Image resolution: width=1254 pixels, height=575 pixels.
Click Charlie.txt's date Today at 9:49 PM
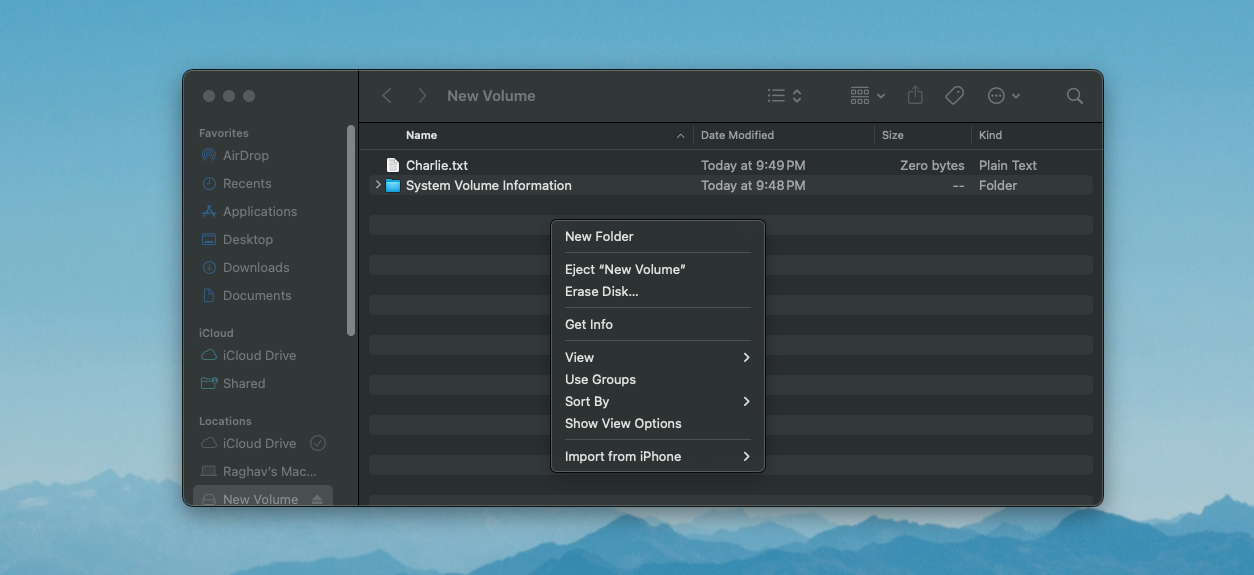(x=753, y=165)
